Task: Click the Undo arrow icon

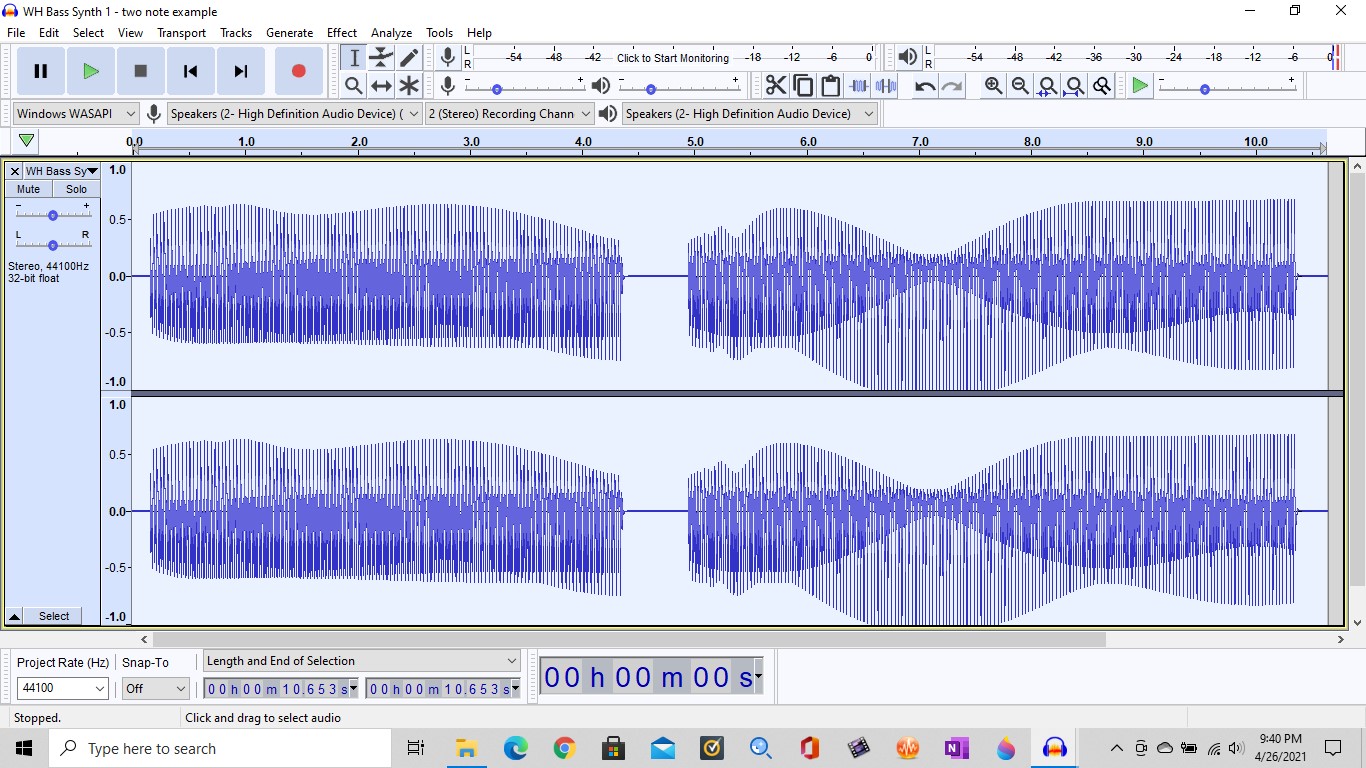Action: tap(925, 86)
